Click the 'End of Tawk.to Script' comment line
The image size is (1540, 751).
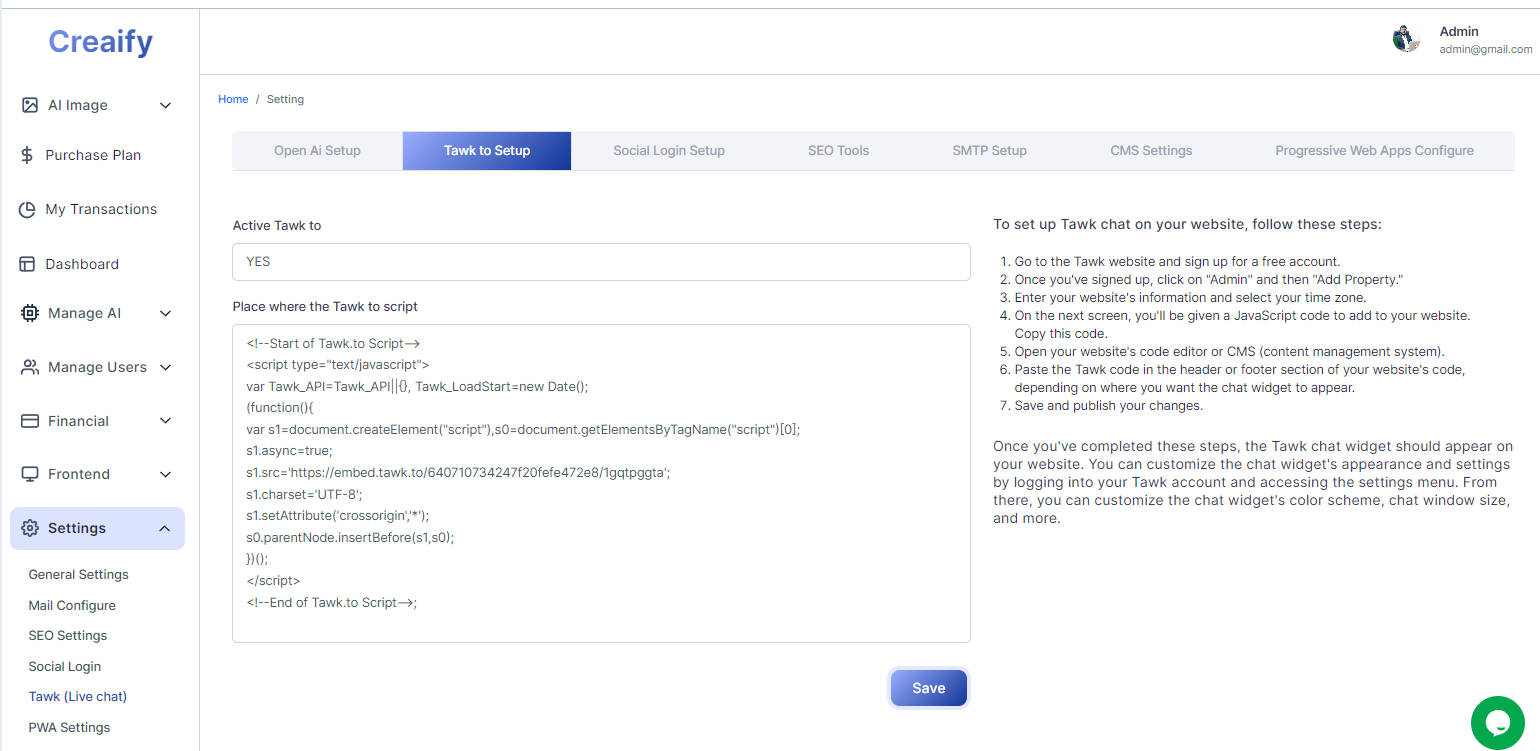[331, 603]
